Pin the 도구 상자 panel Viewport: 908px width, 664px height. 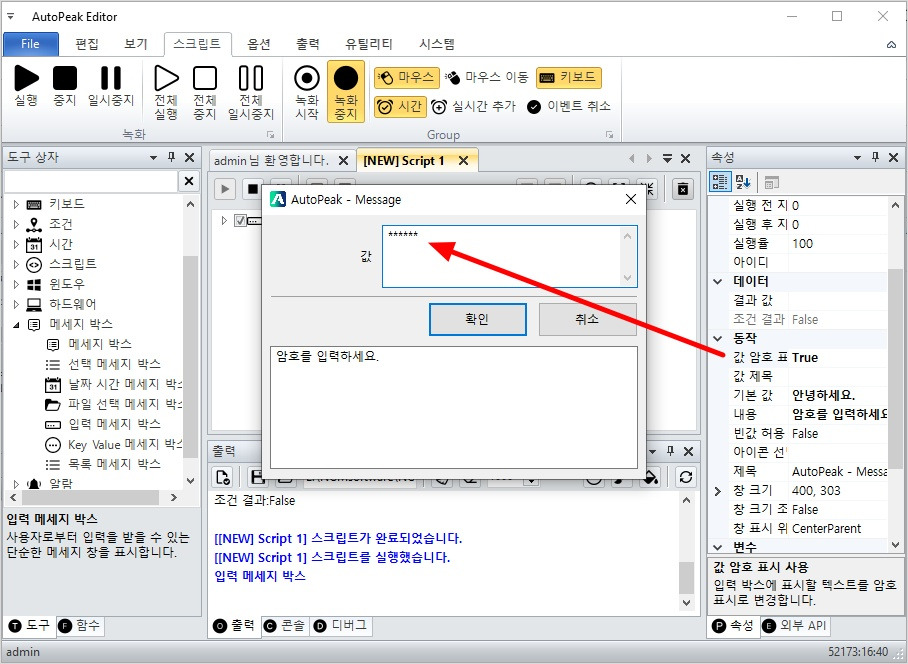point(171,157)
